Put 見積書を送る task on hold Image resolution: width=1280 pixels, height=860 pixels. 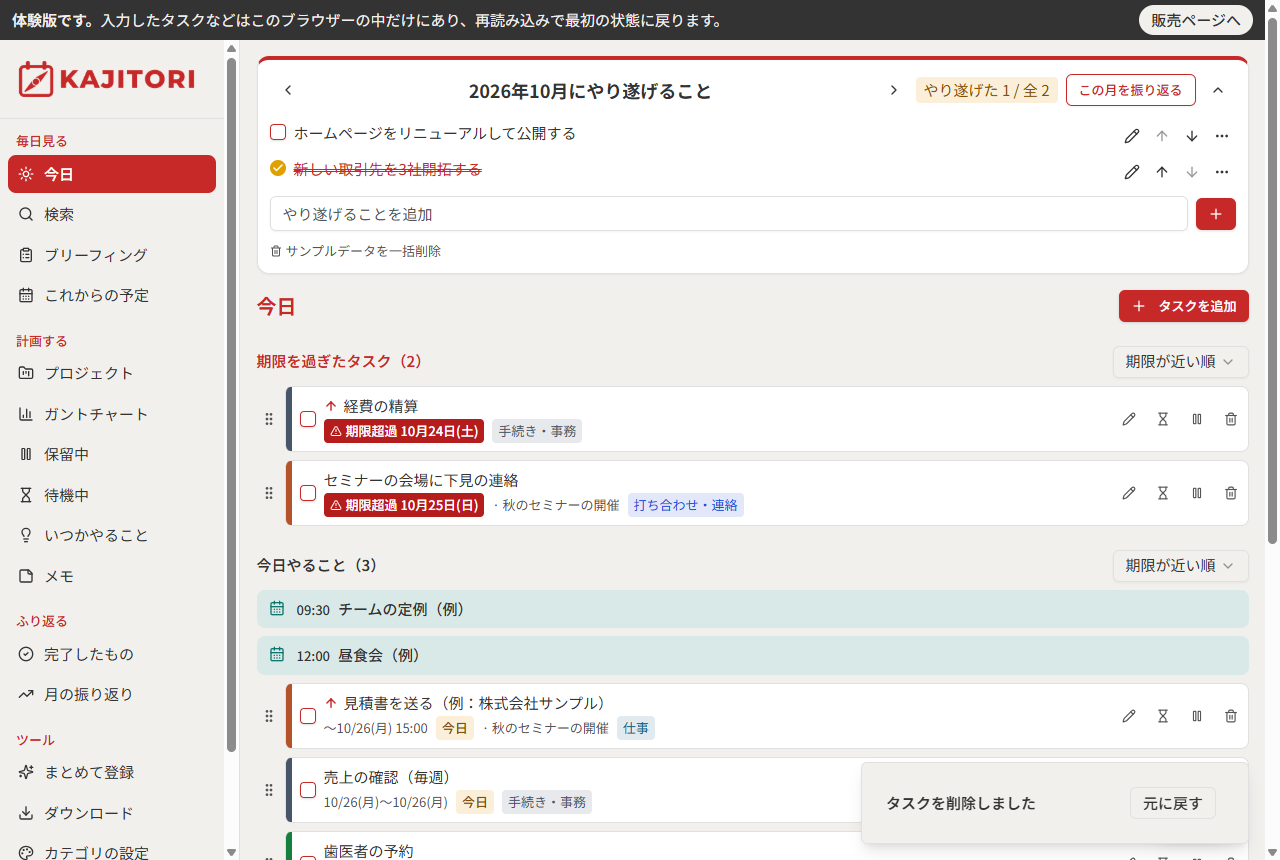[x=1197, y=716]
